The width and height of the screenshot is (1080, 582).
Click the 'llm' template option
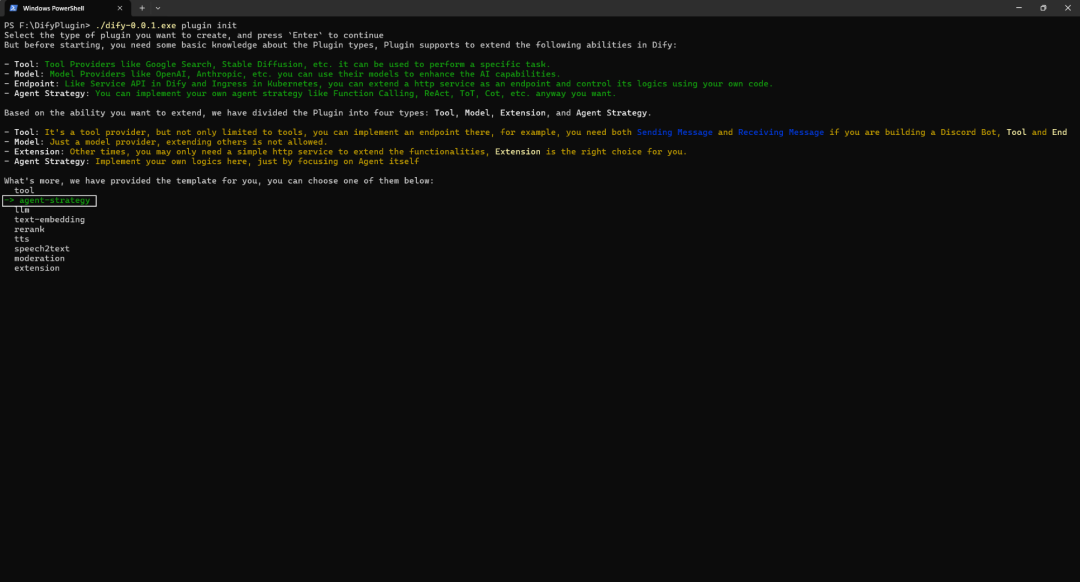(22, 210)
